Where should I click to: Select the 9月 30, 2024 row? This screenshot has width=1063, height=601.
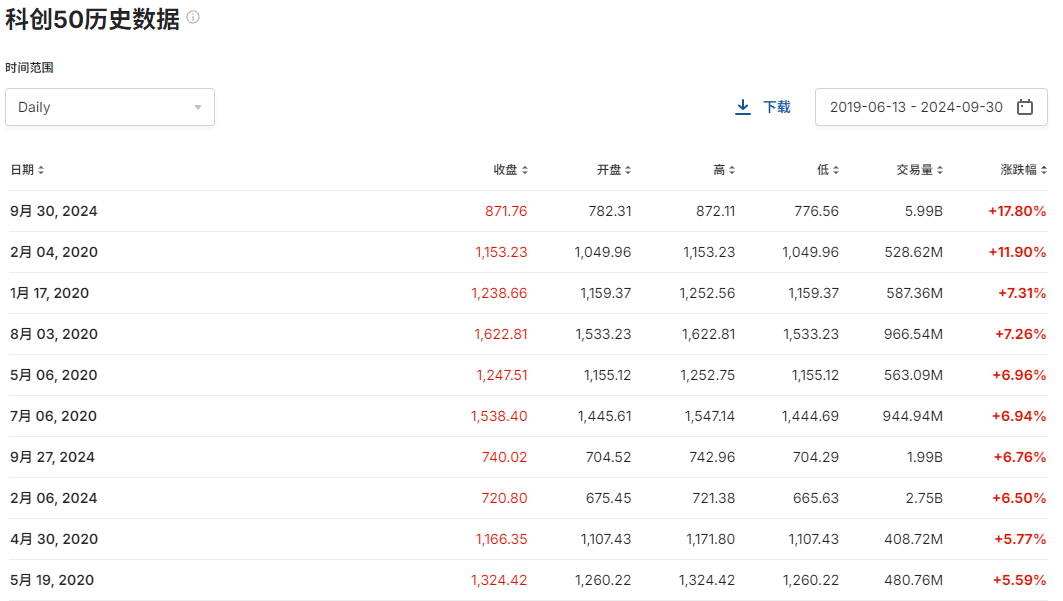(x=54, y=211)
